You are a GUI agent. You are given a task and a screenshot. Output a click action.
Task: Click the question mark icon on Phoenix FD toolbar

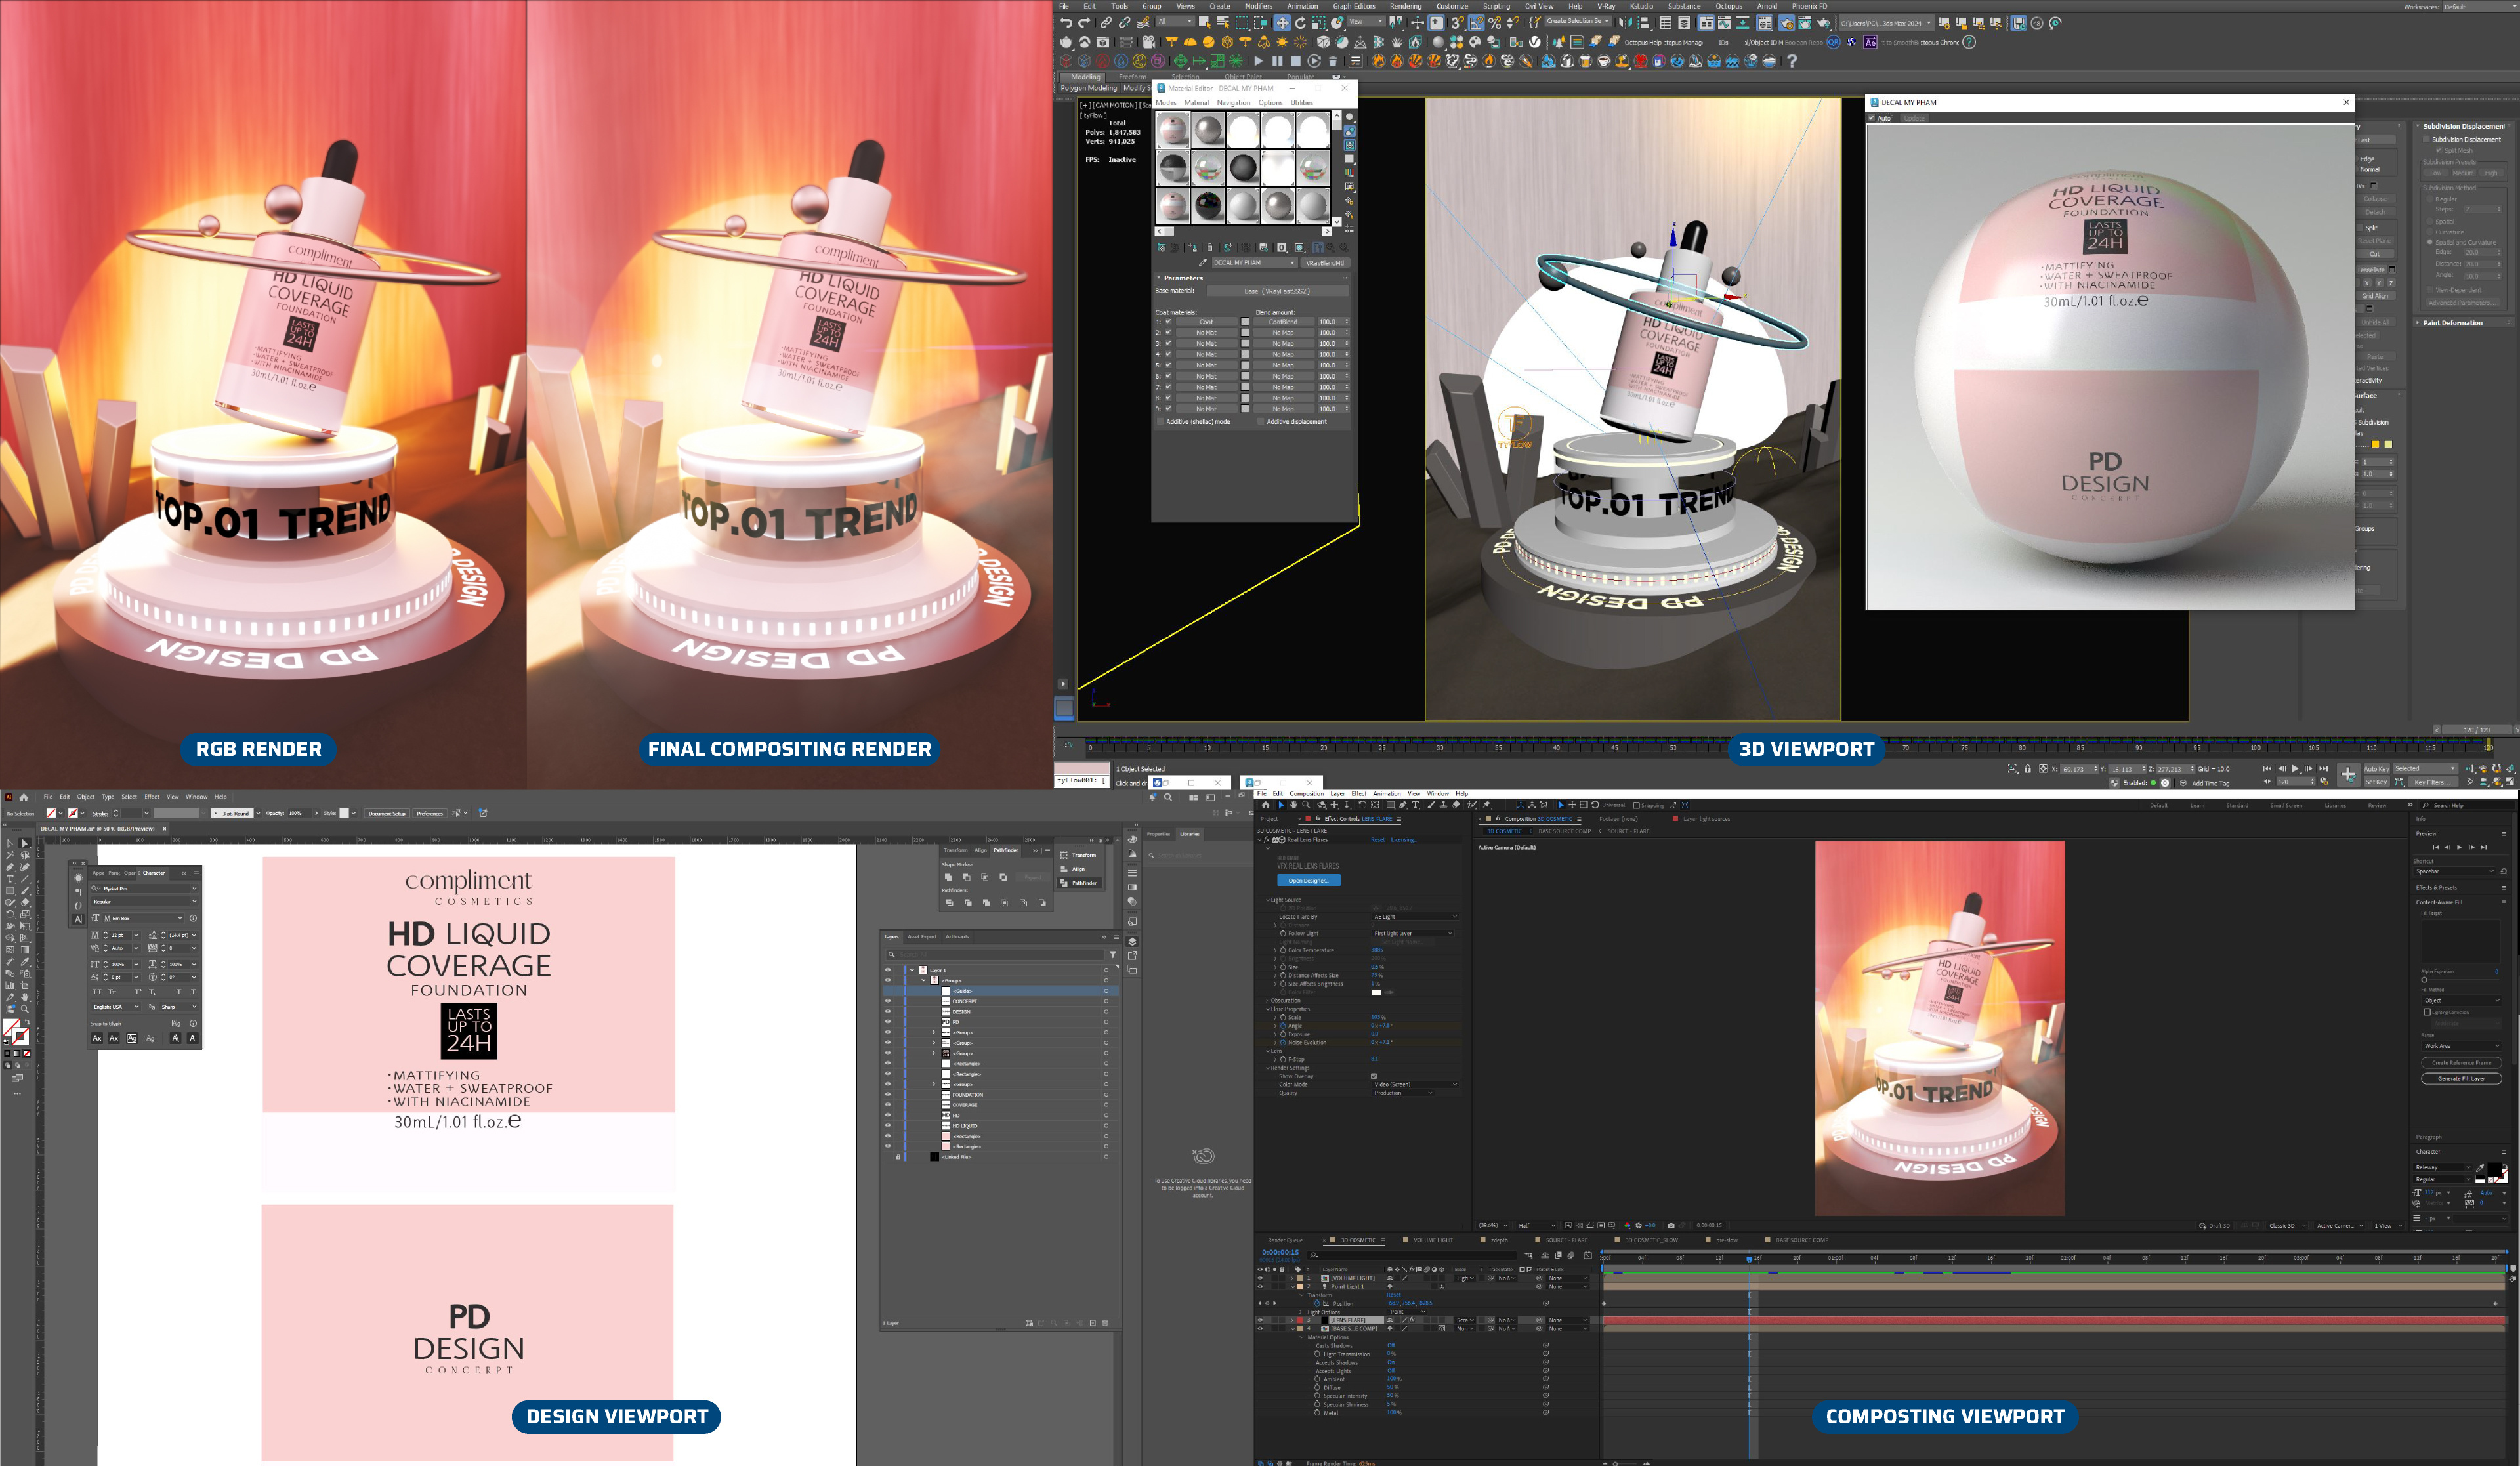(x=1792, y=61)
